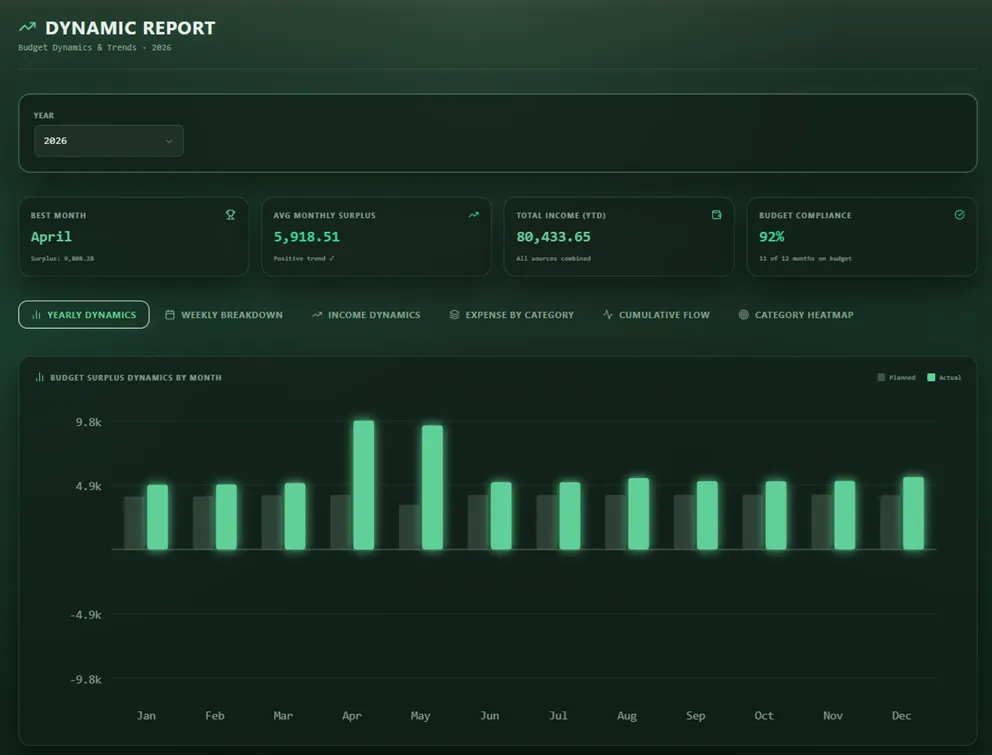Click the trend icon on Avg Monthly Surplus card

[473, 215]
